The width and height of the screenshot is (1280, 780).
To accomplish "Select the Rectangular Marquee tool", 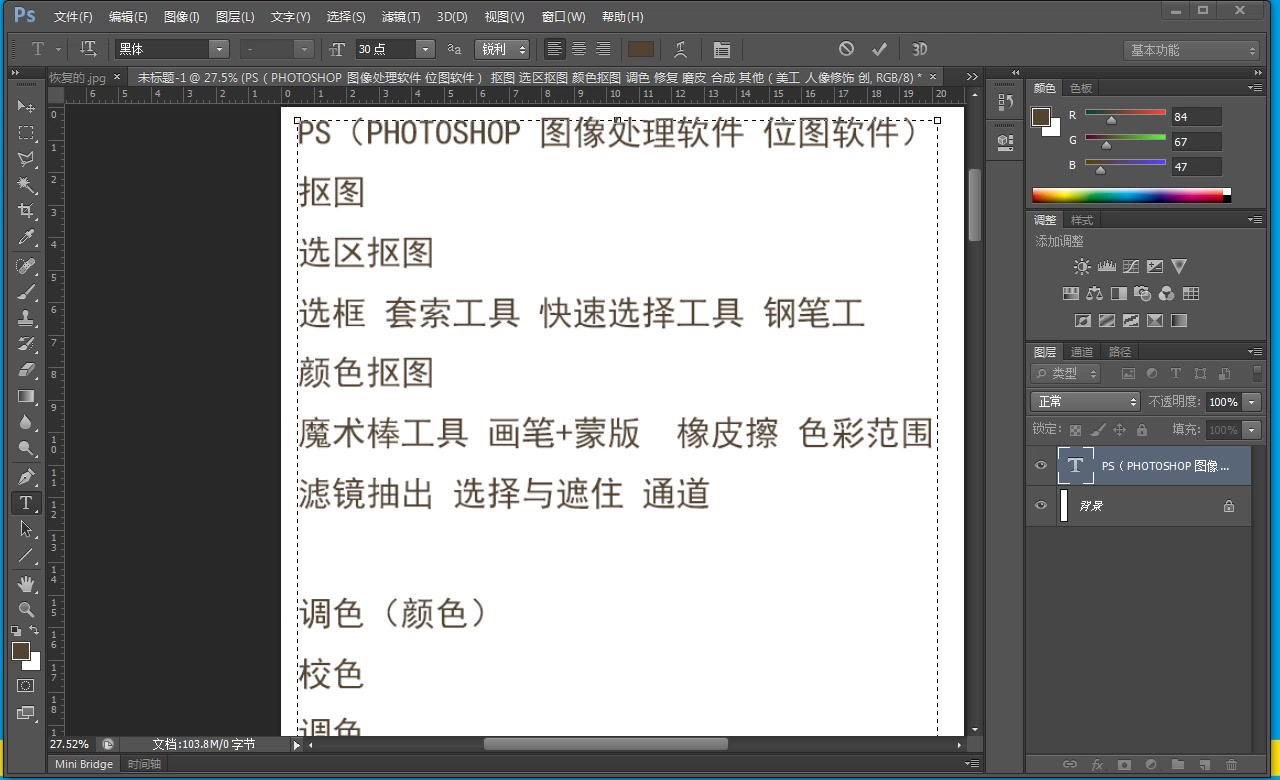I will [26, 133].
